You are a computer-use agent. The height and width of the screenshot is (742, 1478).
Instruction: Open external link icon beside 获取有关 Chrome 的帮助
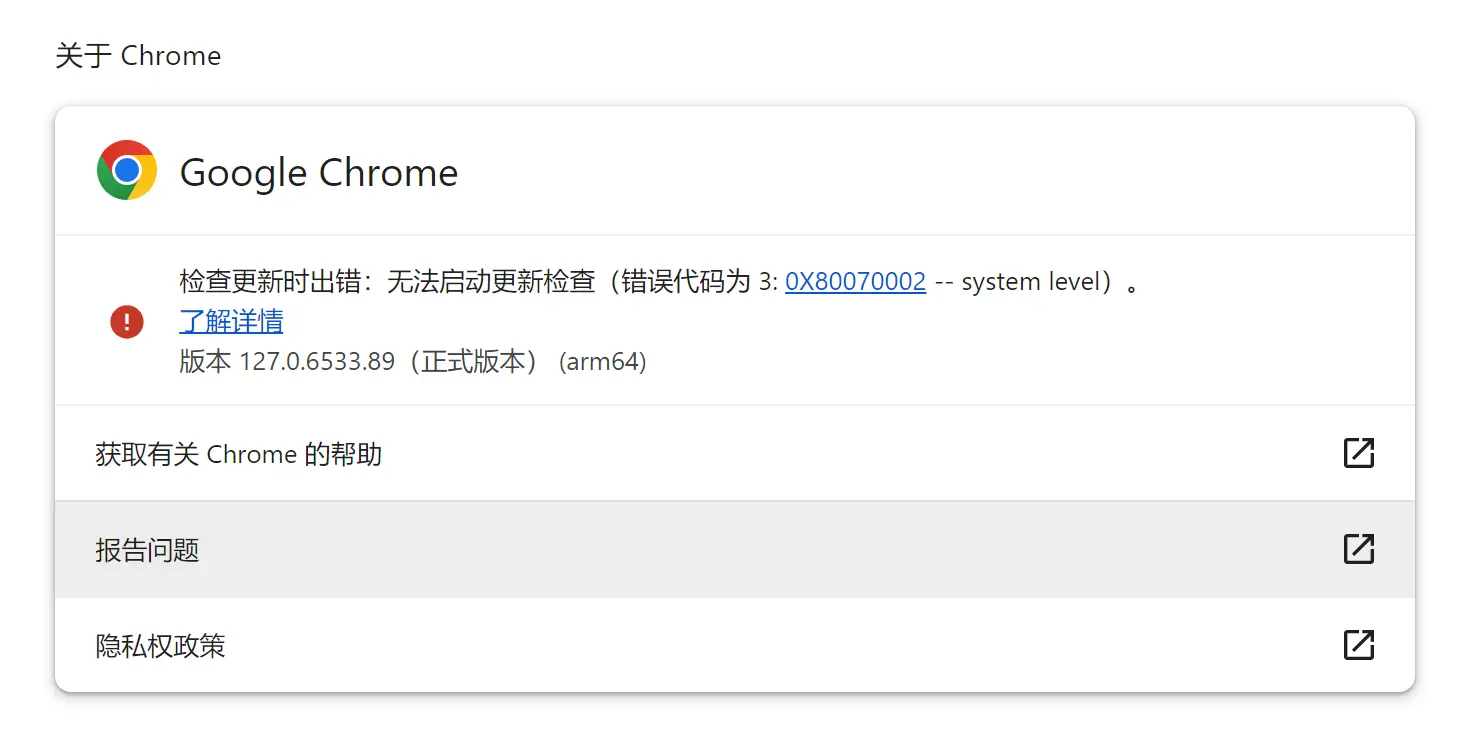pyautogui.click(x=1358, y=453)
